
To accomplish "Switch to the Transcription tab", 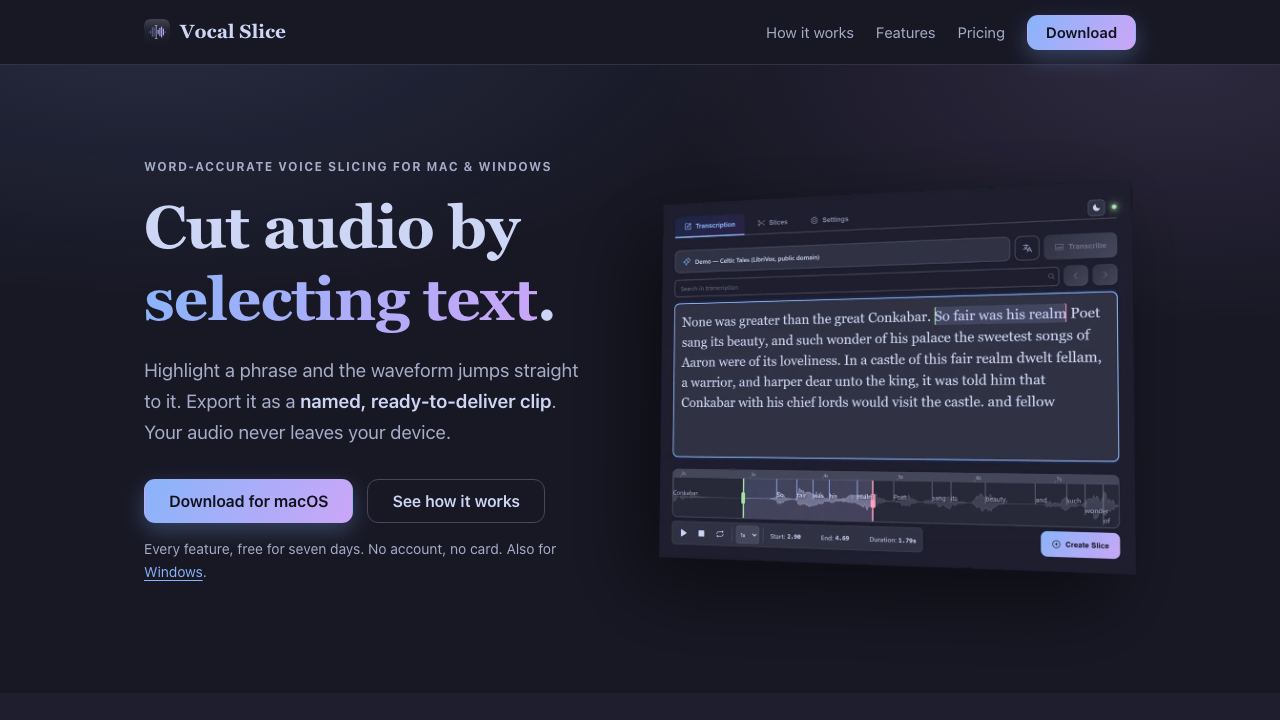I will coord(710,225).
